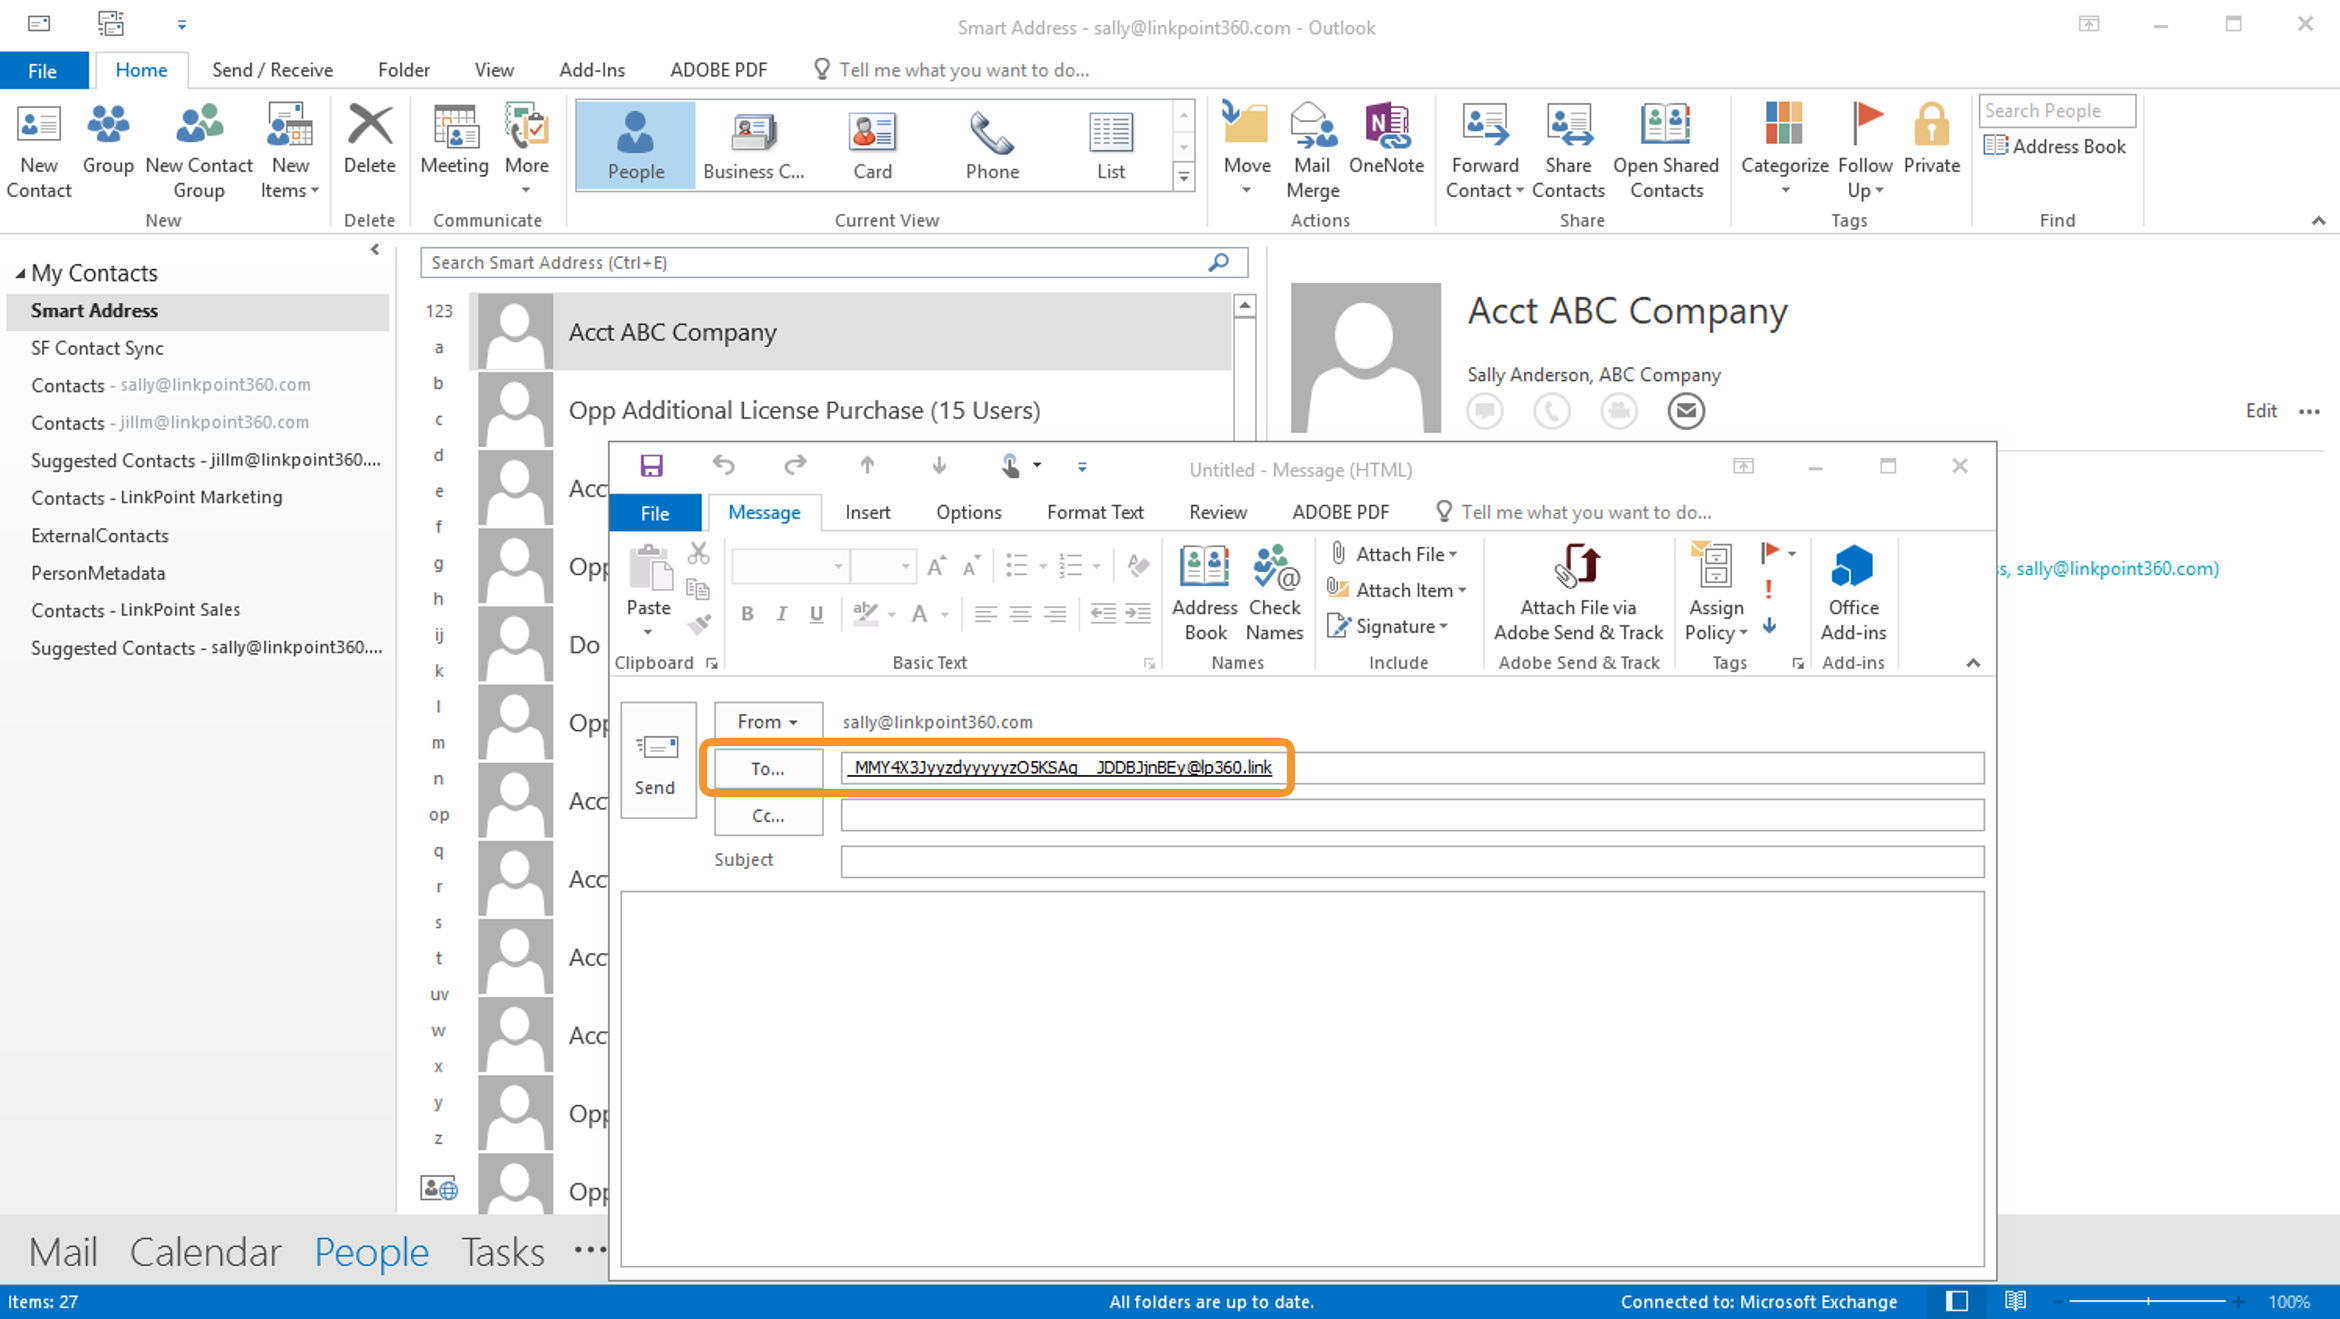Set High Importance with red exclamation
2340x1319 pixels.
1769,589
